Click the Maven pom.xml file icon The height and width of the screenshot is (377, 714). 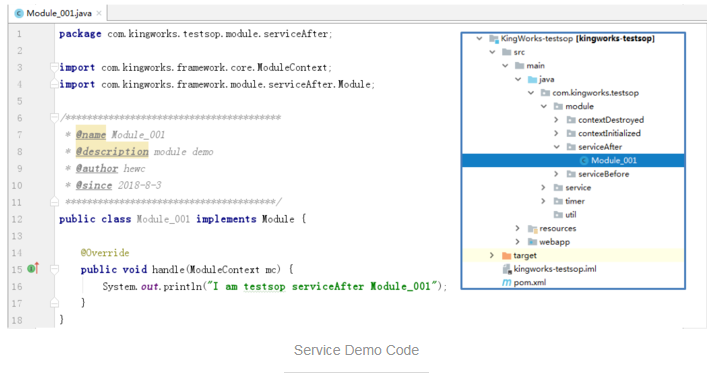coord(506,282)
